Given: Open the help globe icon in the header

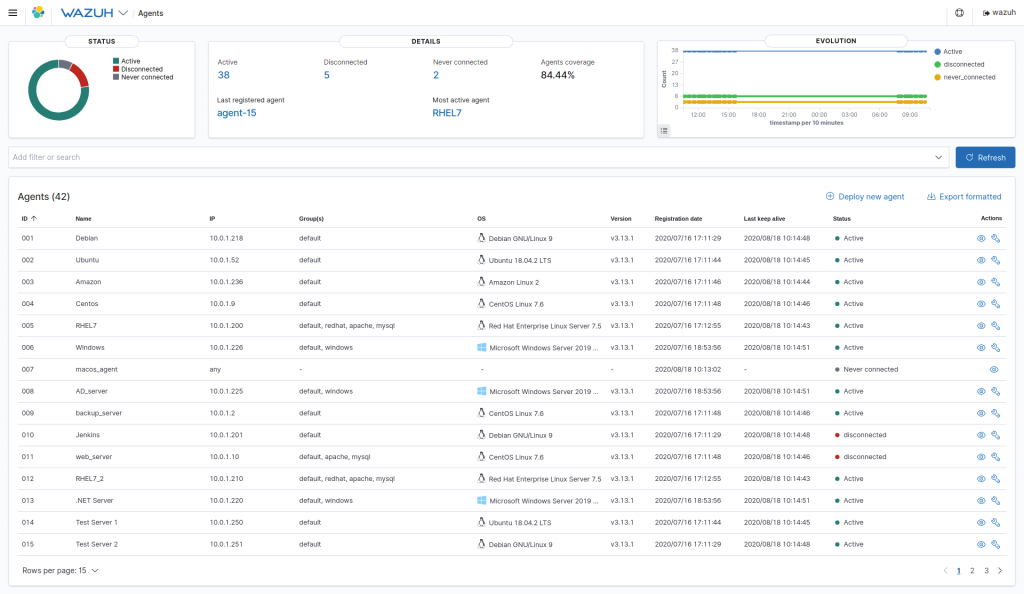Looking at the screenshot, I should coord(959,12).
